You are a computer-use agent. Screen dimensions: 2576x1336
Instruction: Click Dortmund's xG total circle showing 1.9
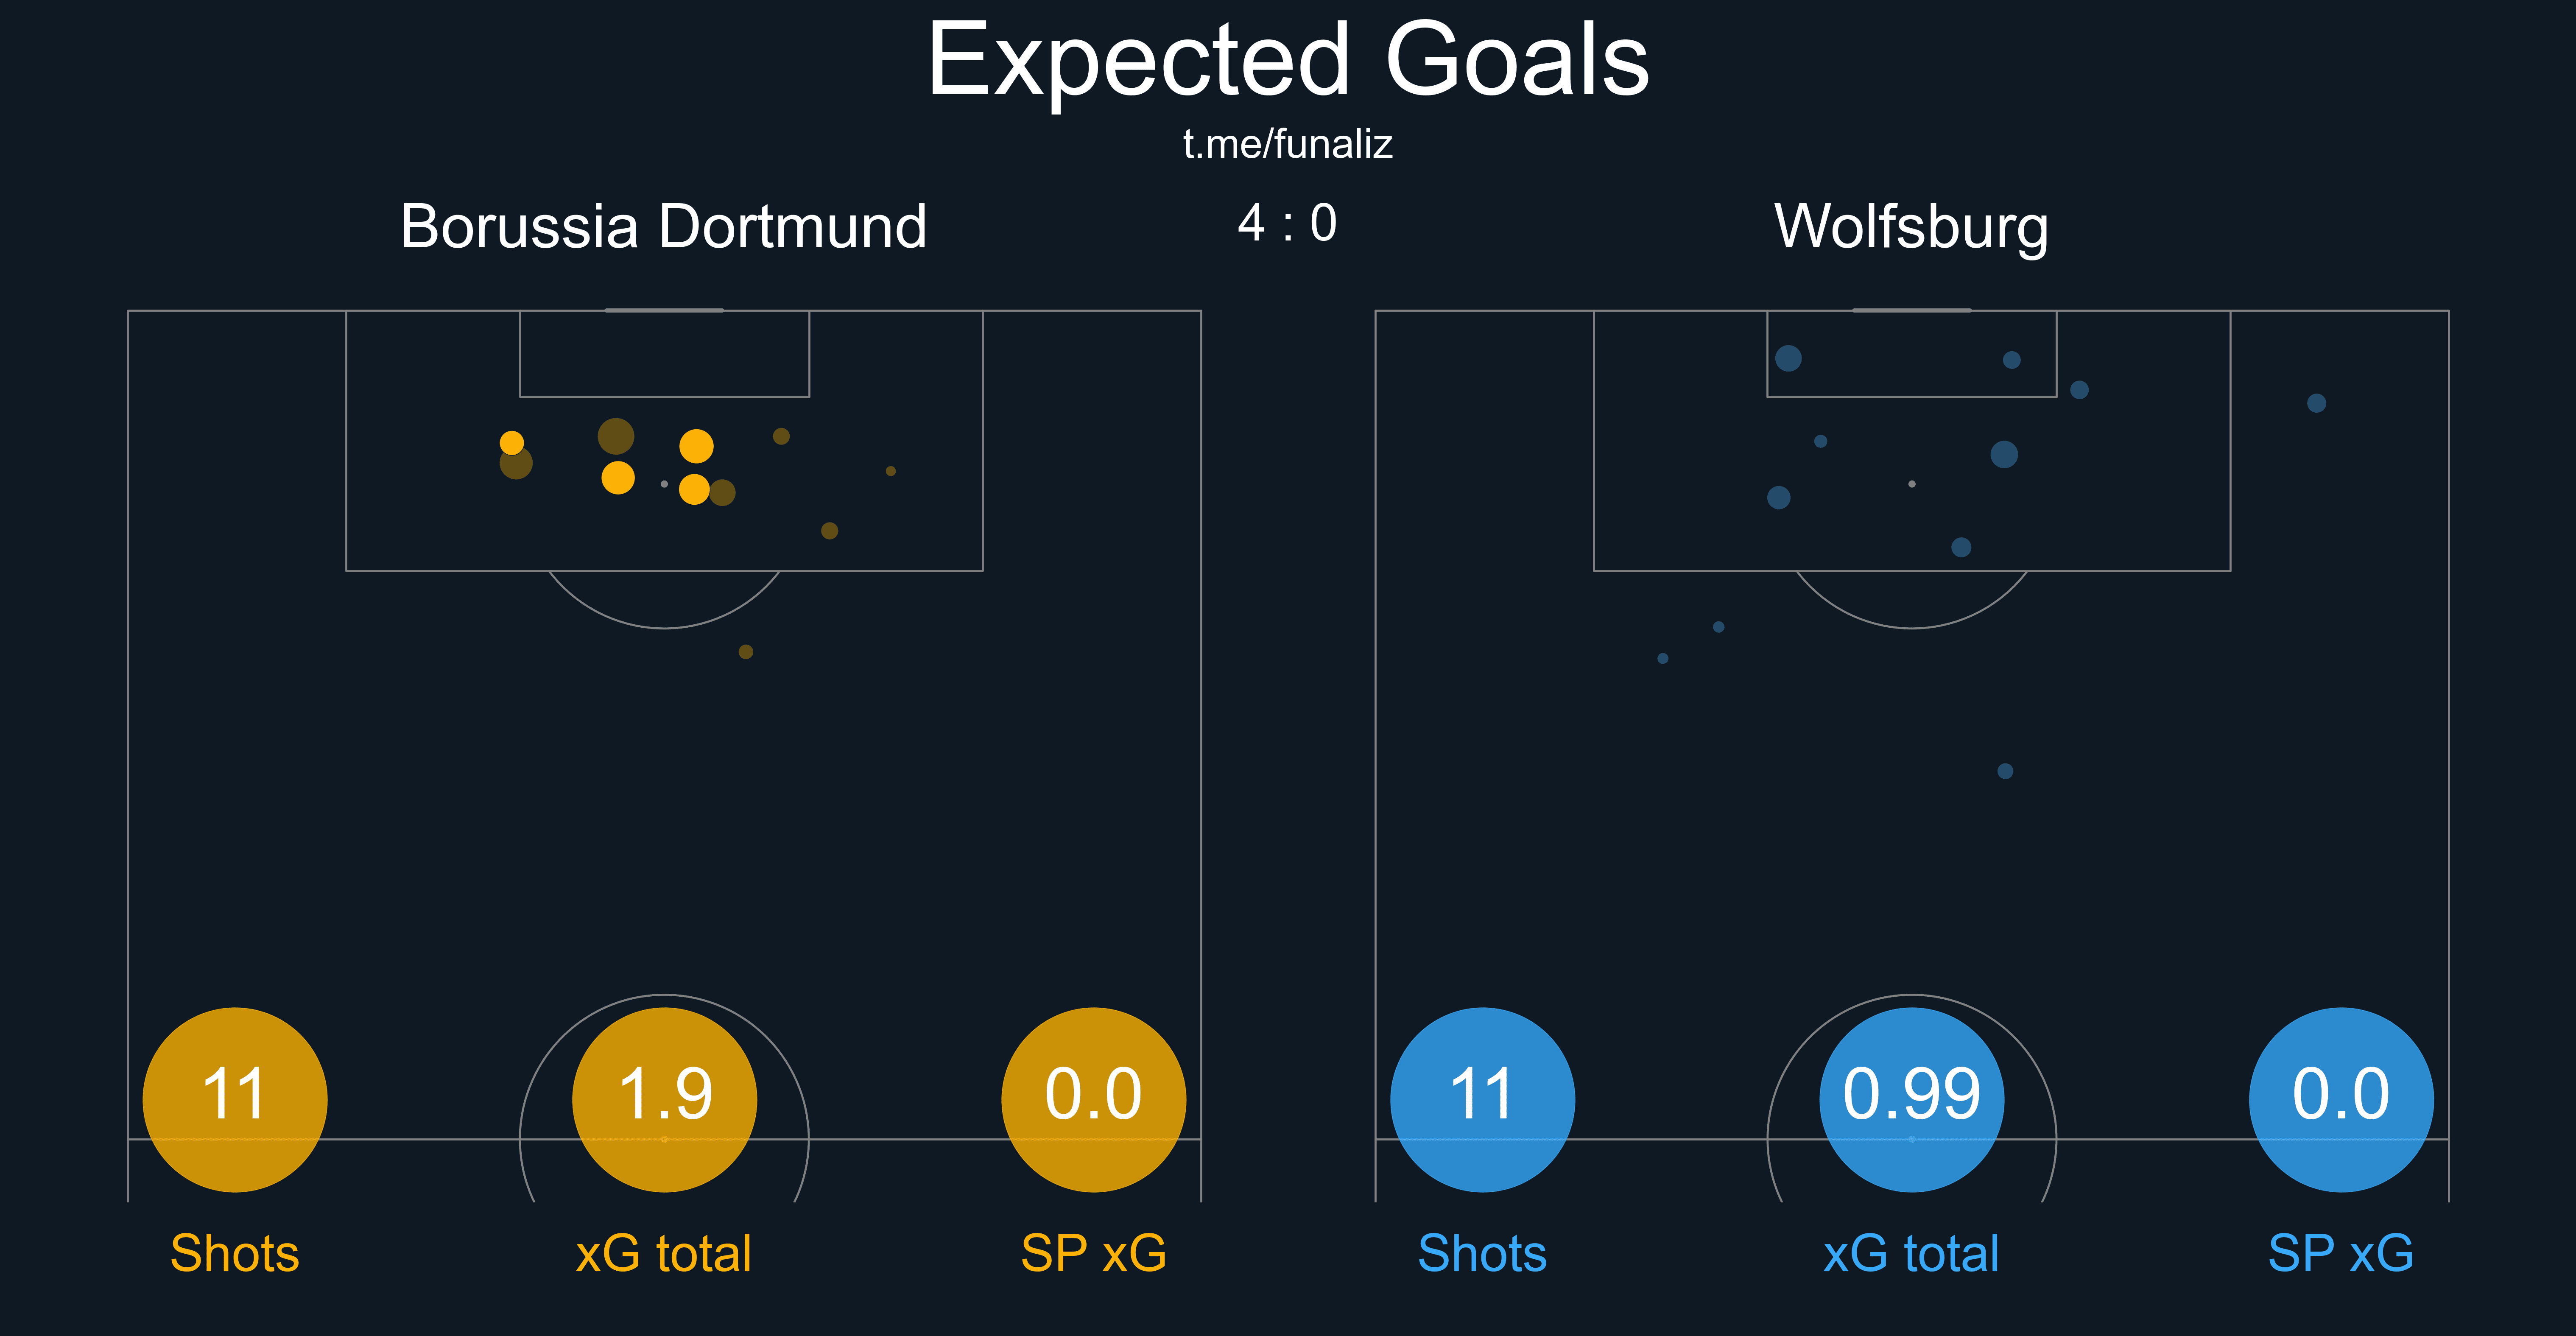[x=664, y=1099]
